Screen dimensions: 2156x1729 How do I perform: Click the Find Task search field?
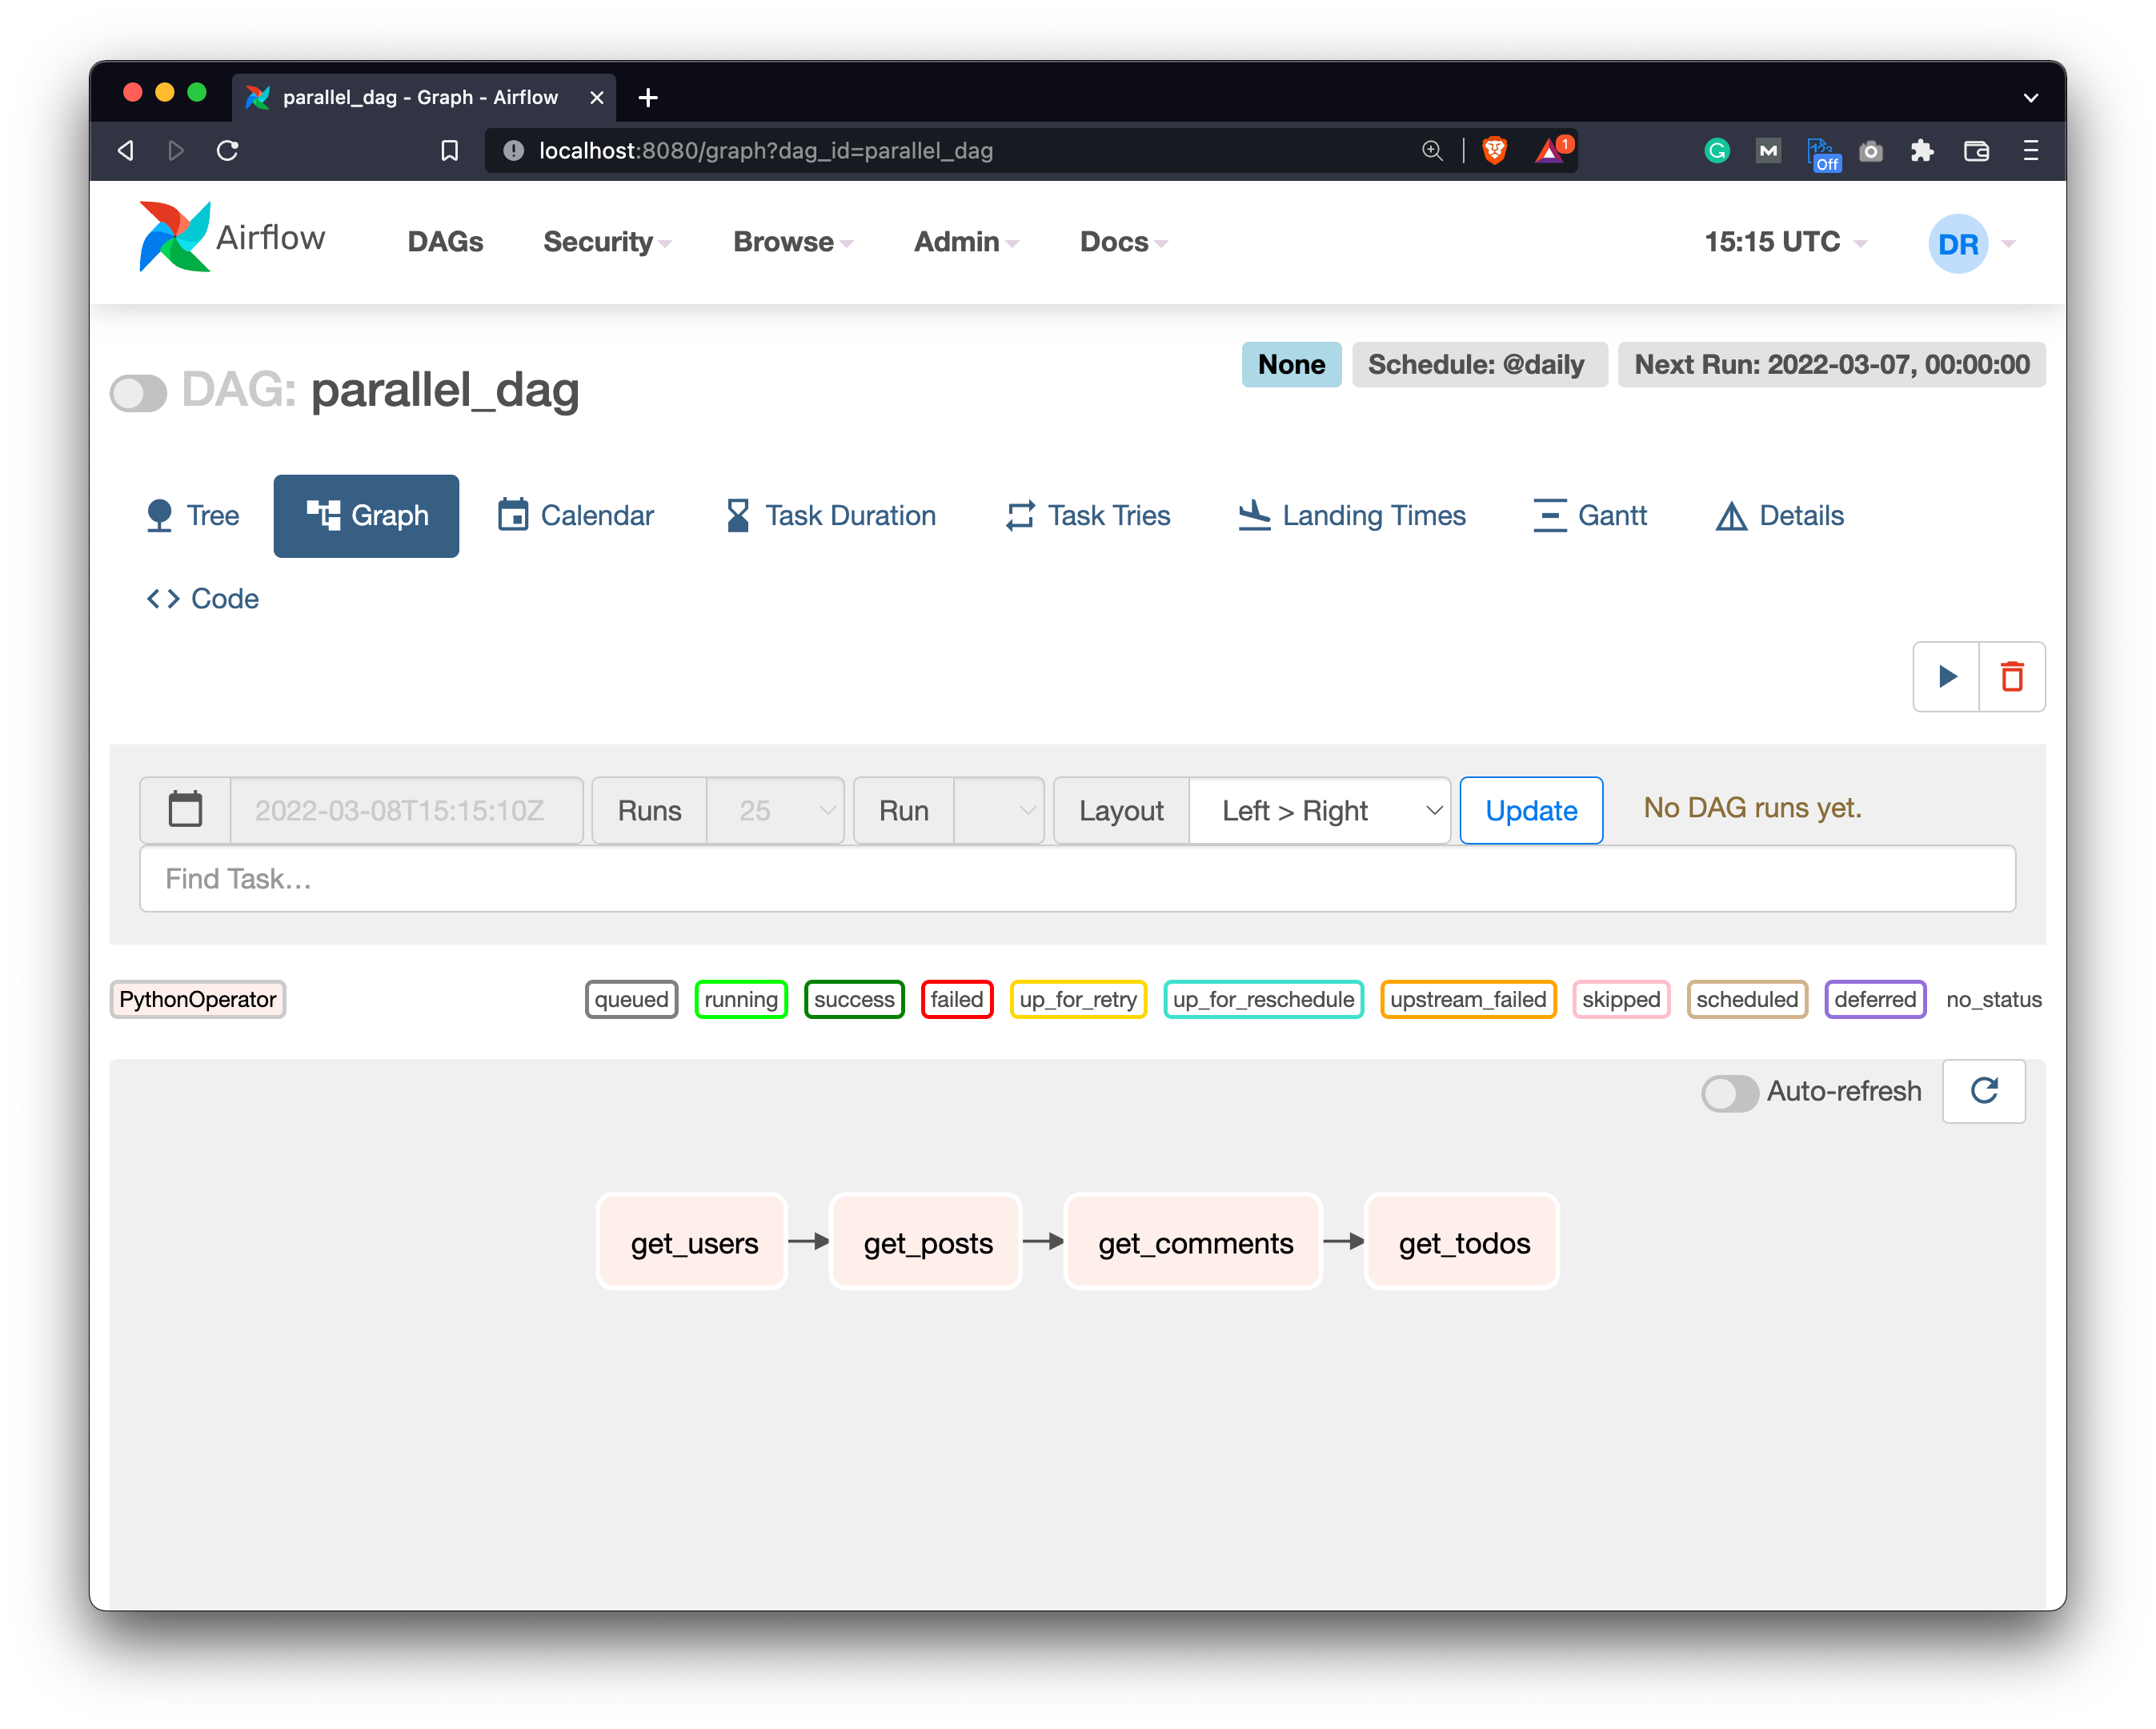(x=1077, y=879)
